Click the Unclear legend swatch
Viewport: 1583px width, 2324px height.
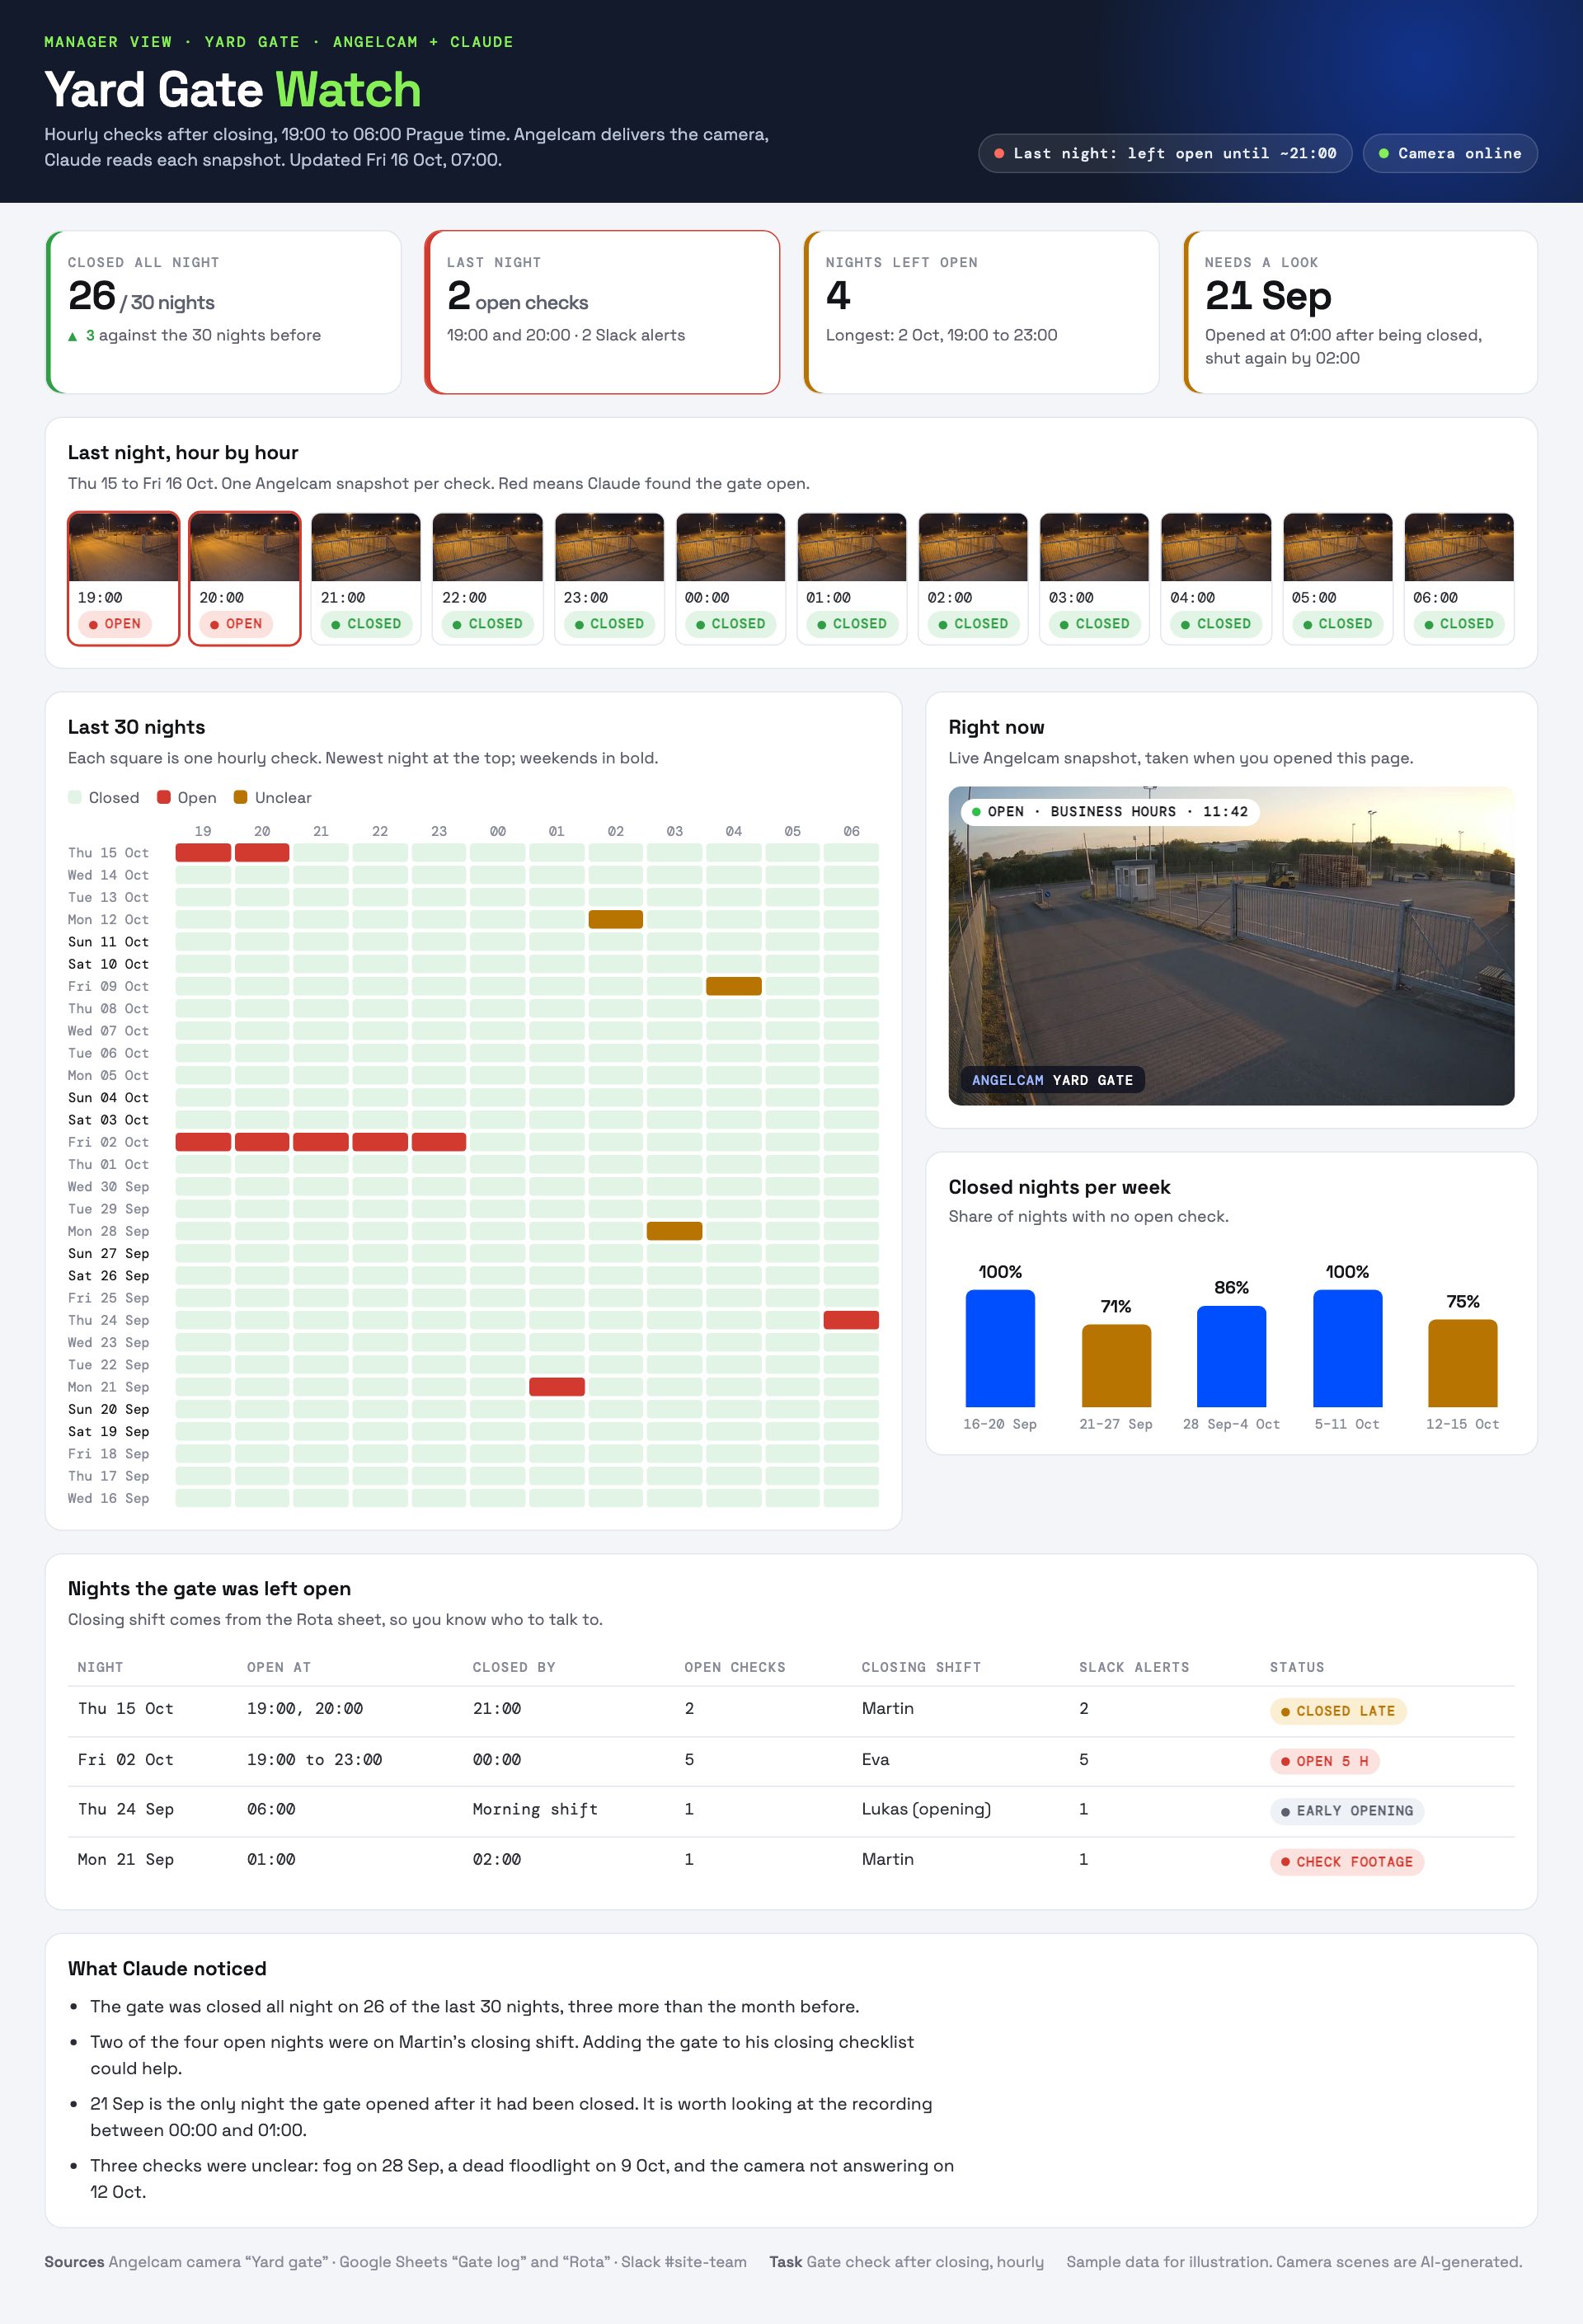coord(240,797)
